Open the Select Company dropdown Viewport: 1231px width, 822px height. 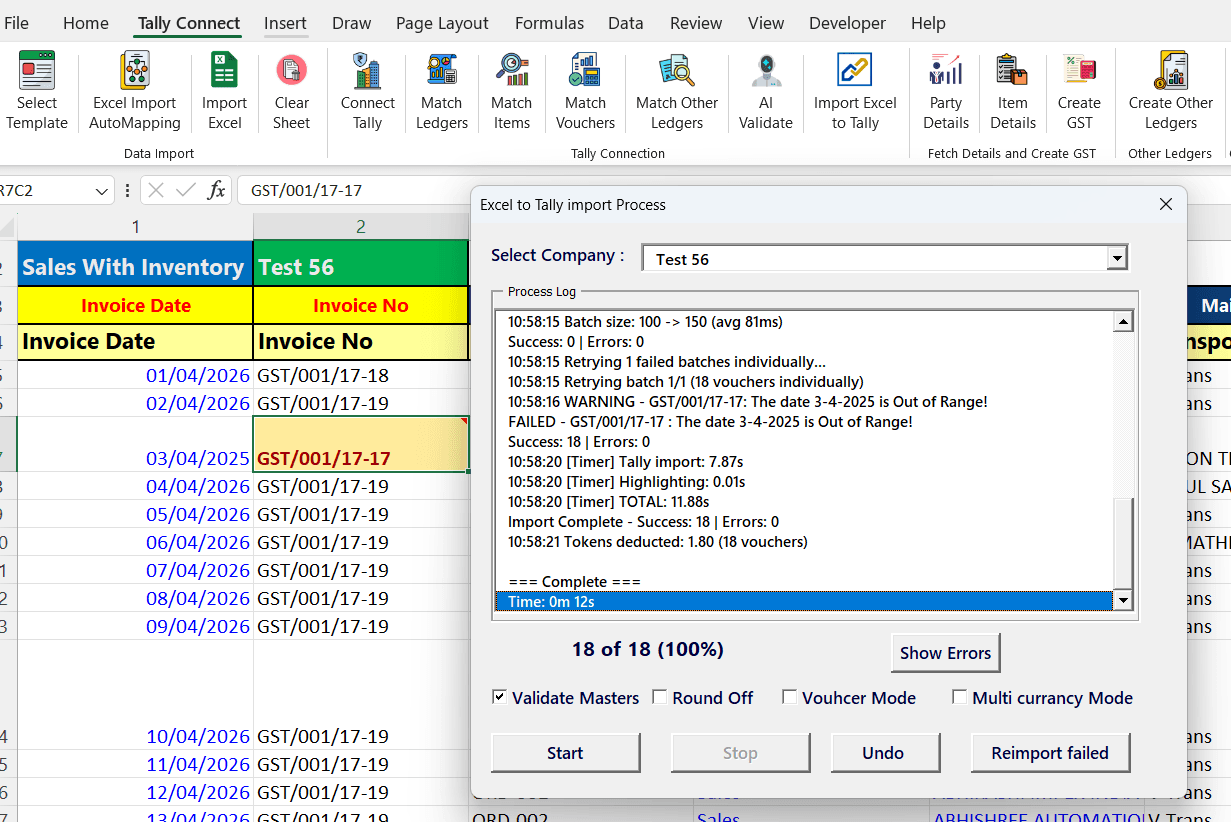1117,257
